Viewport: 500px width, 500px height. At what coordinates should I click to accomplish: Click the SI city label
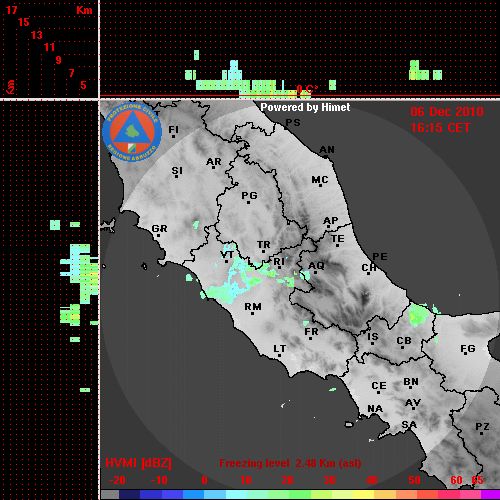177,171
